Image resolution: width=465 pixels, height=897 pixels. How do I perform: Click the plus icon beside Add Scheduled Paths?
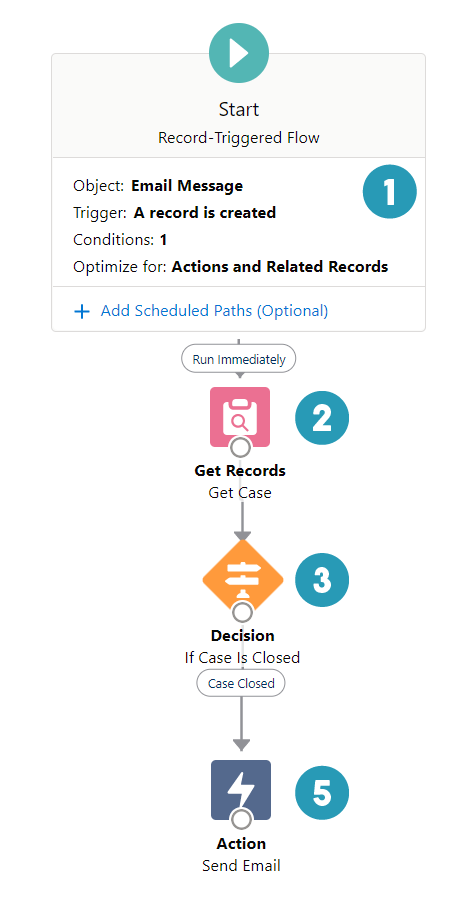tap(82, 311)
